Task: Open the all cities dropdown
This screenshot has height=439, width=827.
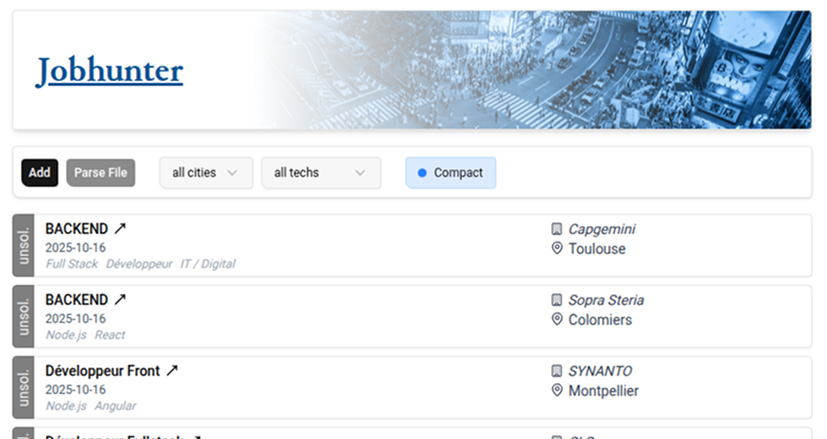Action: [206, 173]
